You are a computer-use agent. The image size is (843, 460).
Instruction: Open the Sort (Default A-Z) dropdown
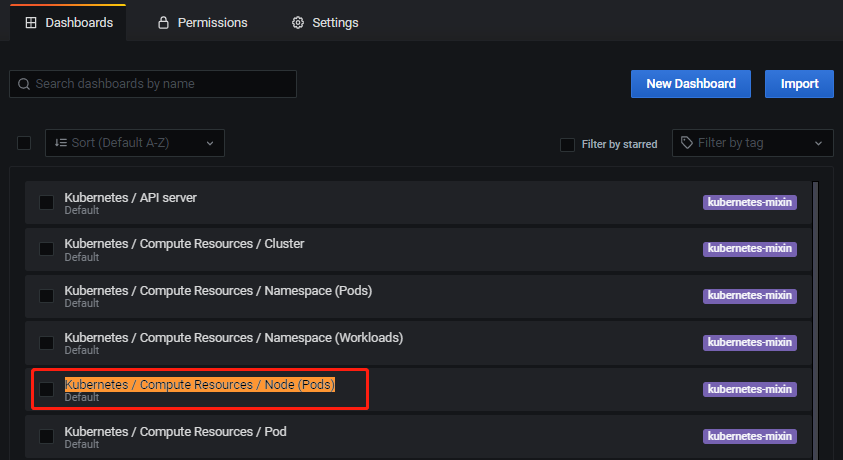pyautogui.click(x=135, y=143)
